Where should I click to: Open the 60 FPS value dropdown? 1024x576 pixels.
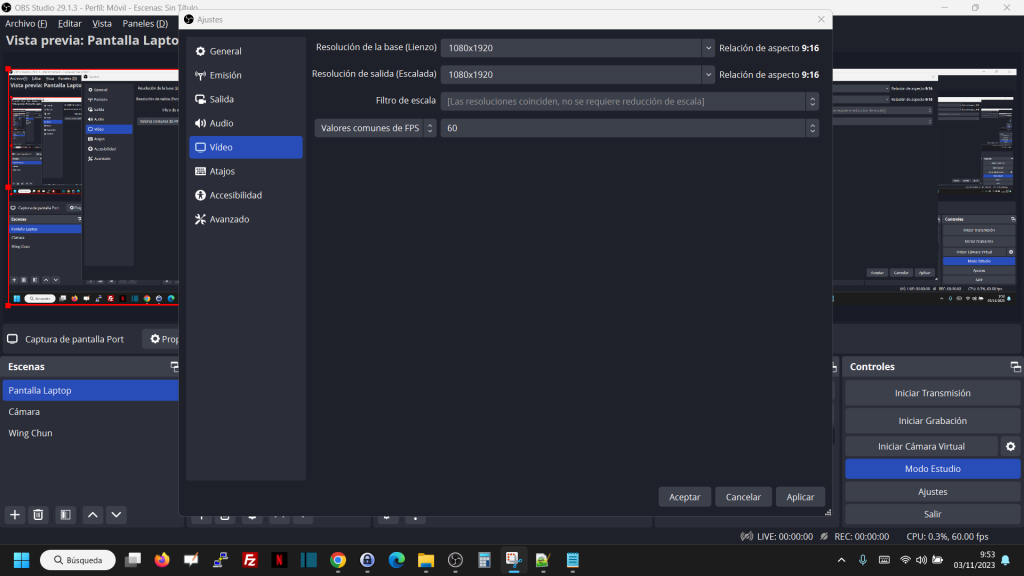[630, 128]
